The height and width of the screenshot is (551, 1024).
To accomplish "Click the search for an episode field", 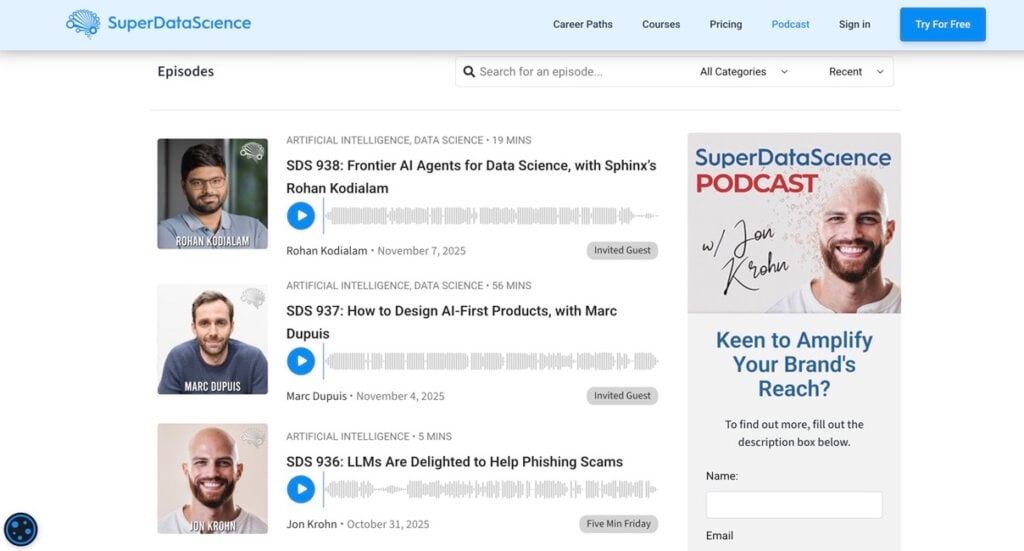I will tap(580, 72).
